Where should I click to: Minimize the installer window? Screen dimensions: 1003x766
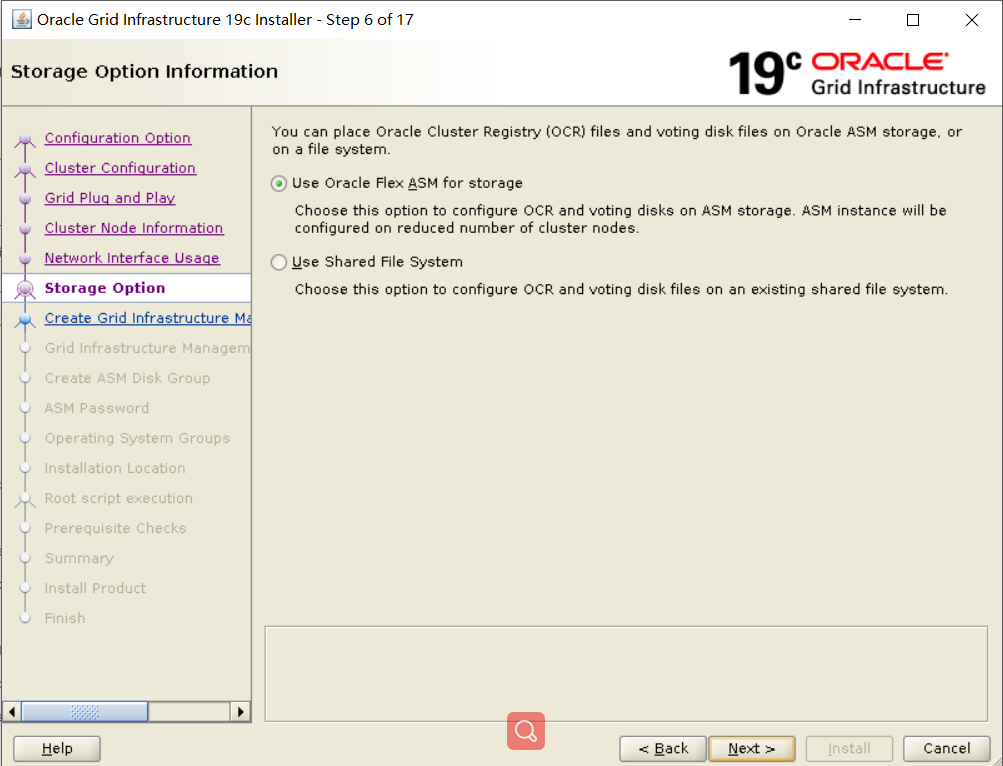coord(855,20)
